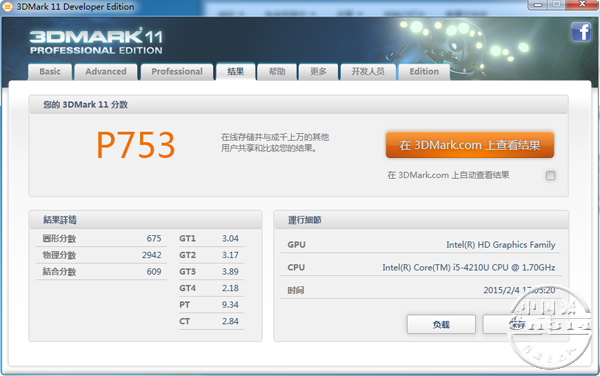Click the 负载 button
The width and height of the screenshot is (600, 376).
tap(441, 324)
